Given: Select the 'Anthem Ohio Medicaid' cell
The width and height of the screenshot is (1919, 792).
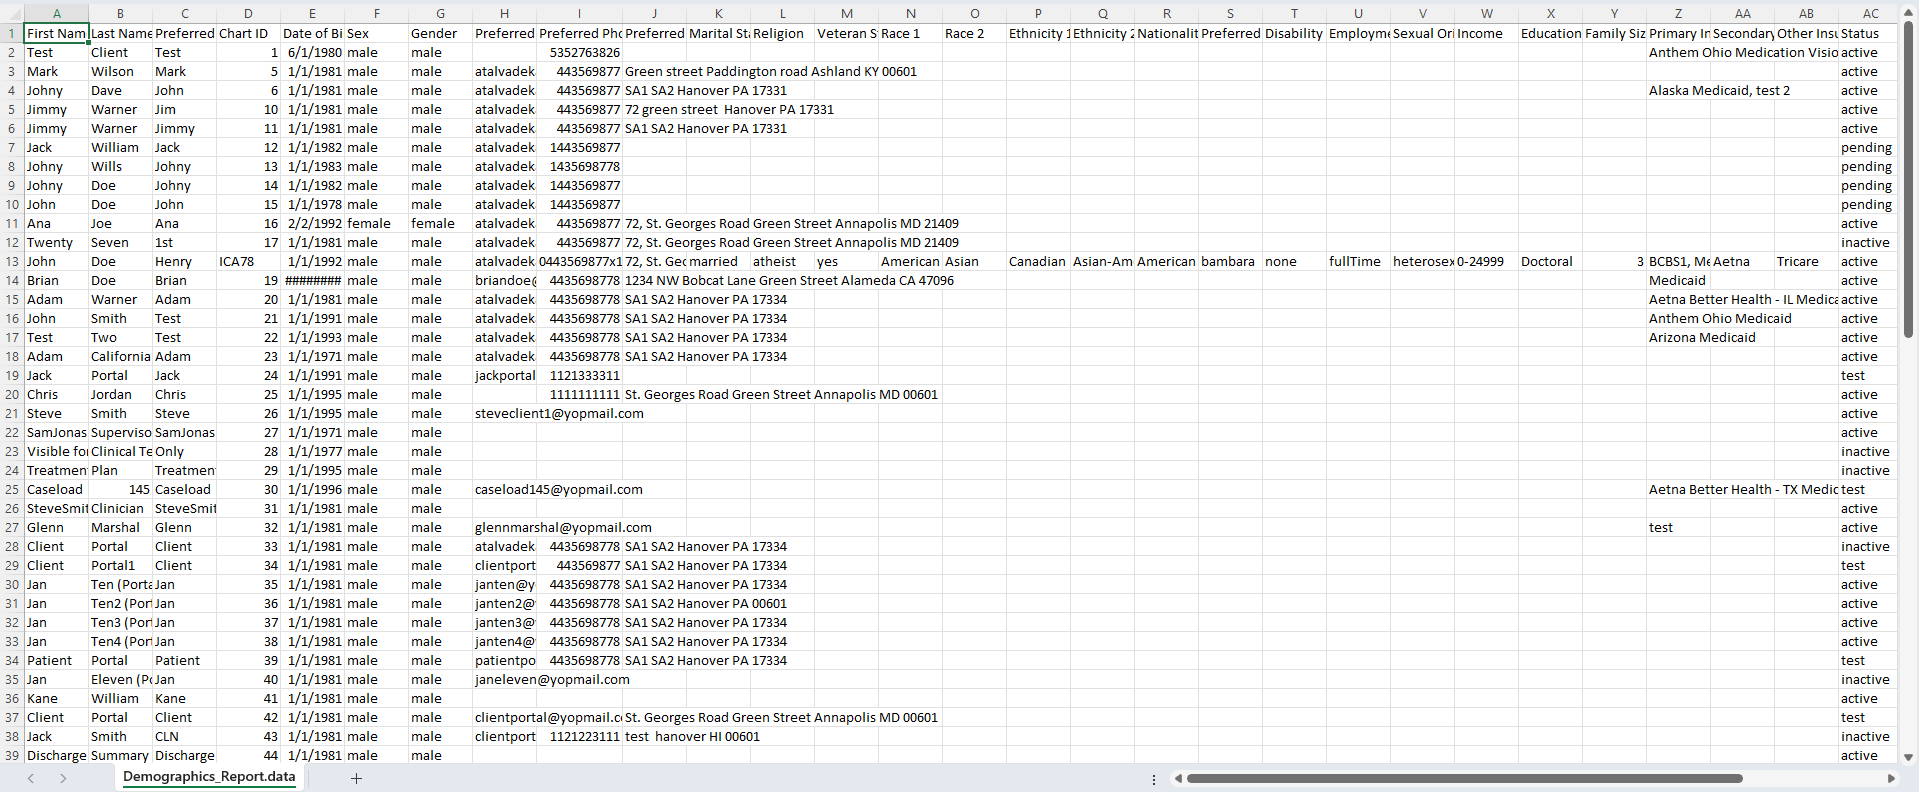Looking at the screenshot, I should coord(1720,318).
